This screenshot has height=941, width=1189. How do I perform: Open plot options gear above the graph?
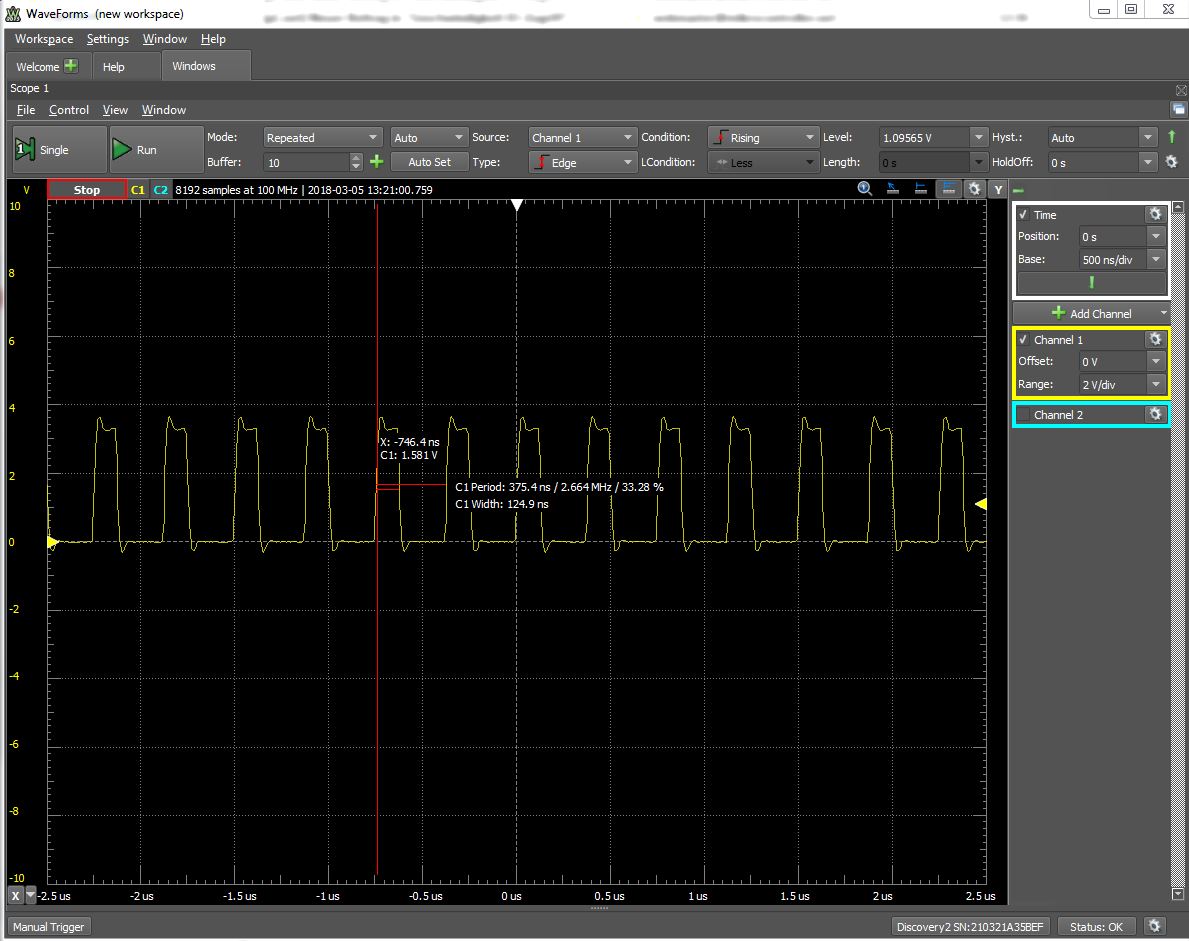coord(974,189)
